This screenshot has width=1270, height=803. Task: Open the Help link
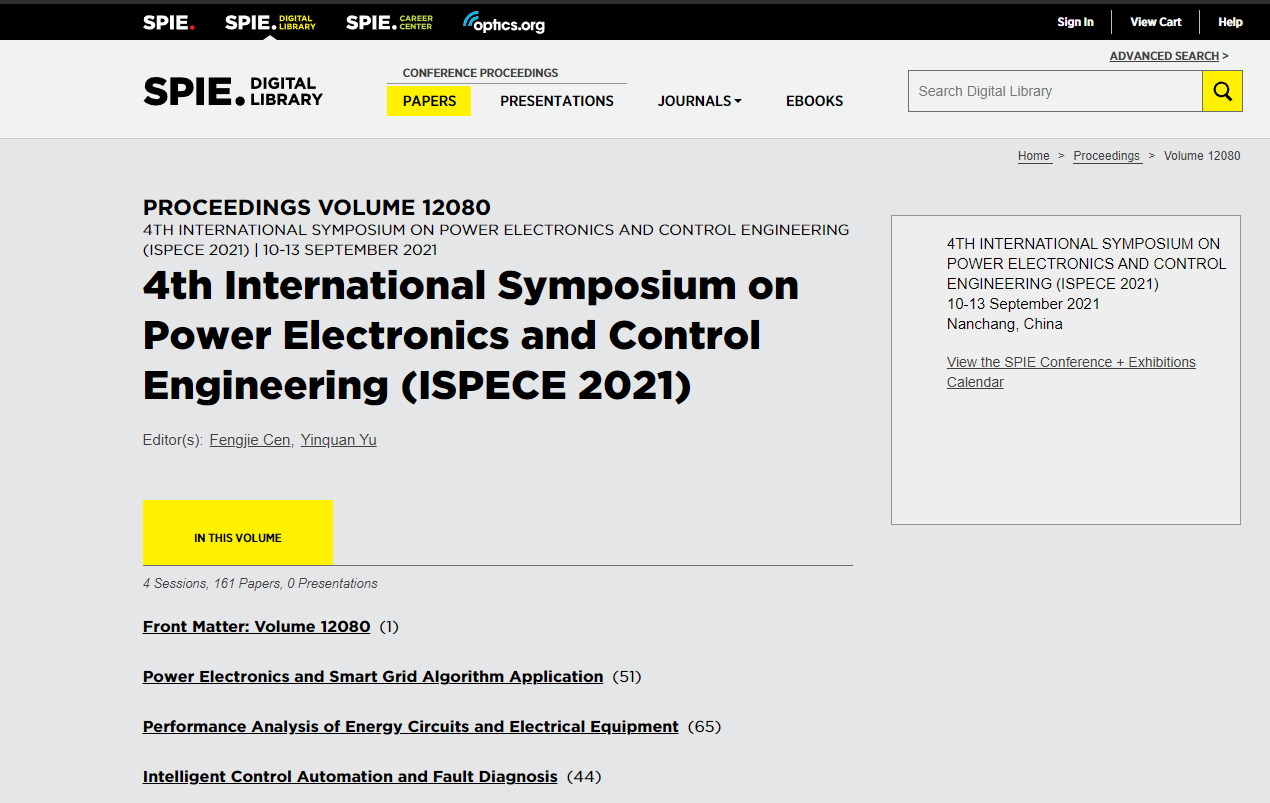click(1230, 22)
